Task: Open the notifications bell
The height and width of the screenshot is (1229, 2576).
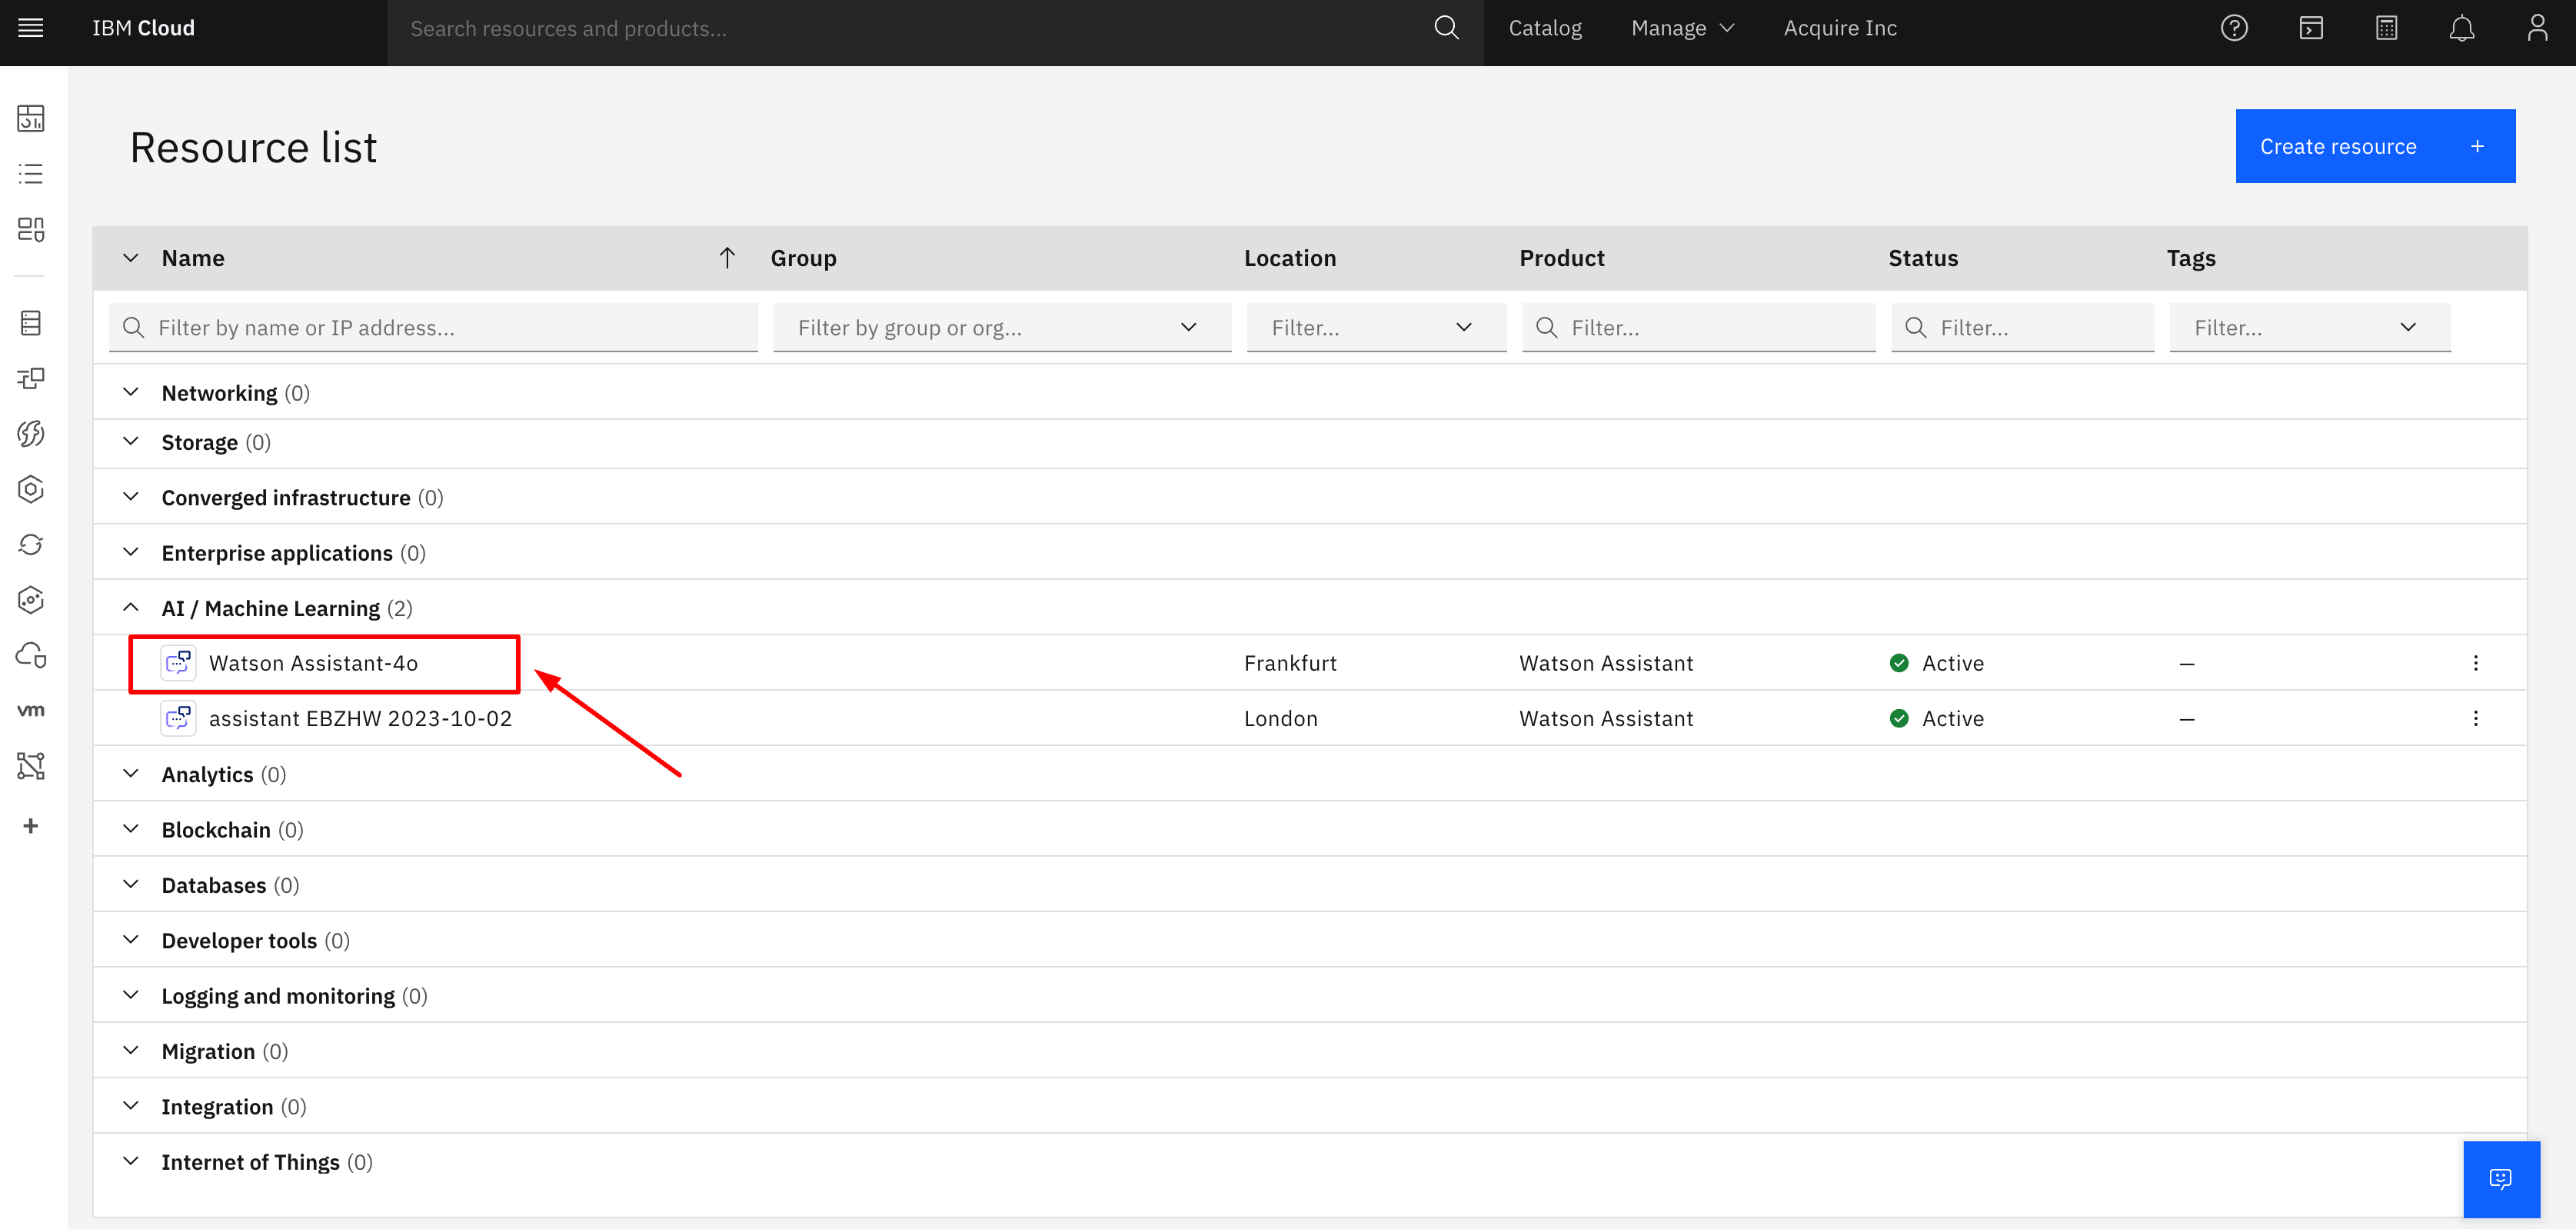Action: coord(2461,28)
